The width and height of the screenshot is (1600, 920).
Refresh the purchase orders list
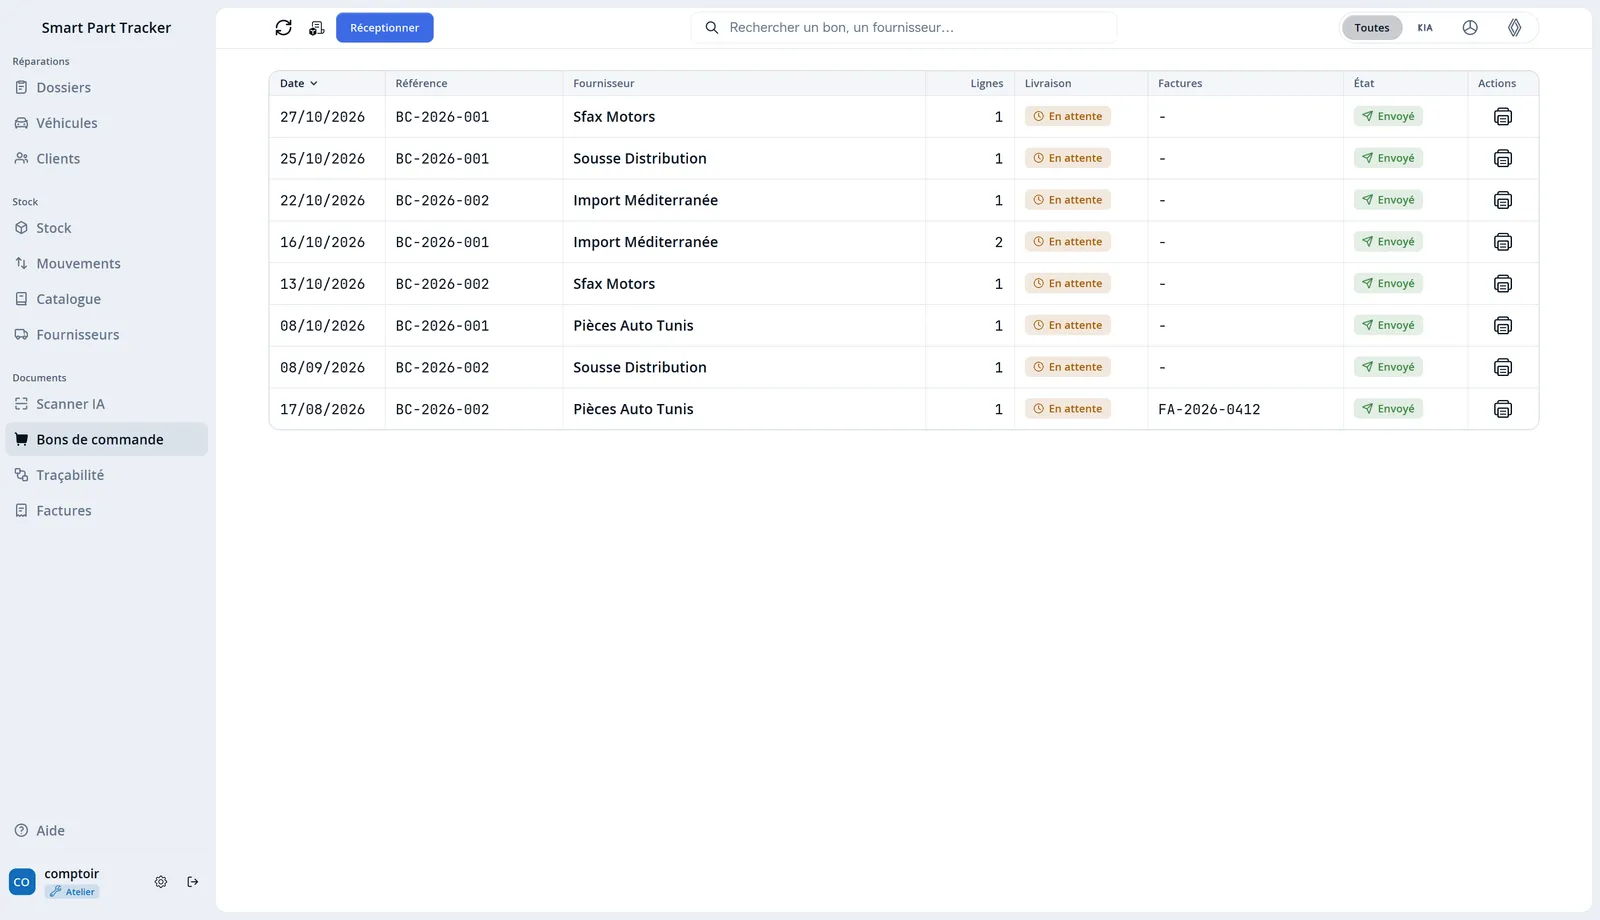[284, 28]
